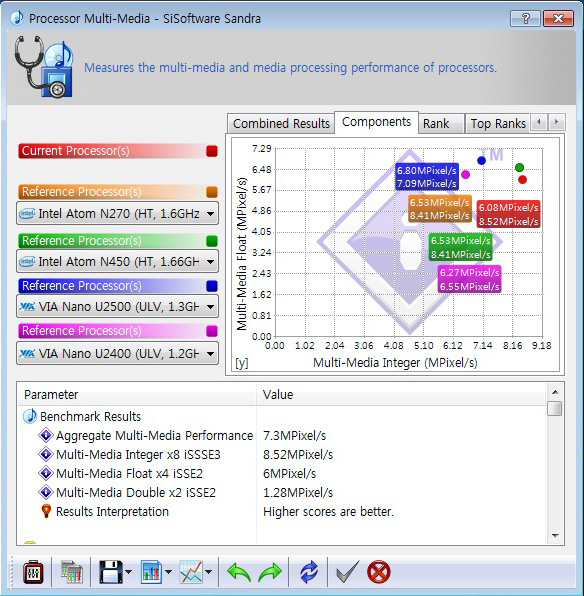This screenshot has width=584, height=596.
Task: Click the Parameter column header
Action: tap(137, 395)
